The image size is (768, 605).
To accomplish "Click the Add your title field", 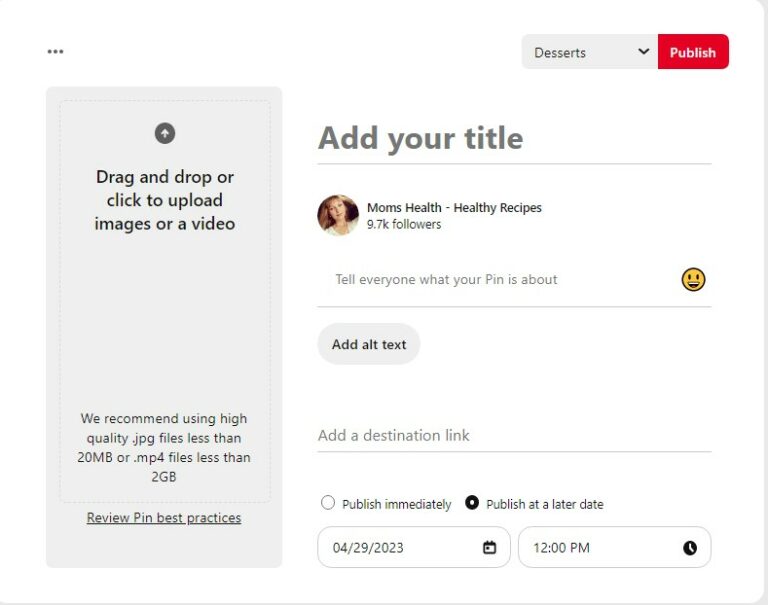I will (x=514, y=138).
